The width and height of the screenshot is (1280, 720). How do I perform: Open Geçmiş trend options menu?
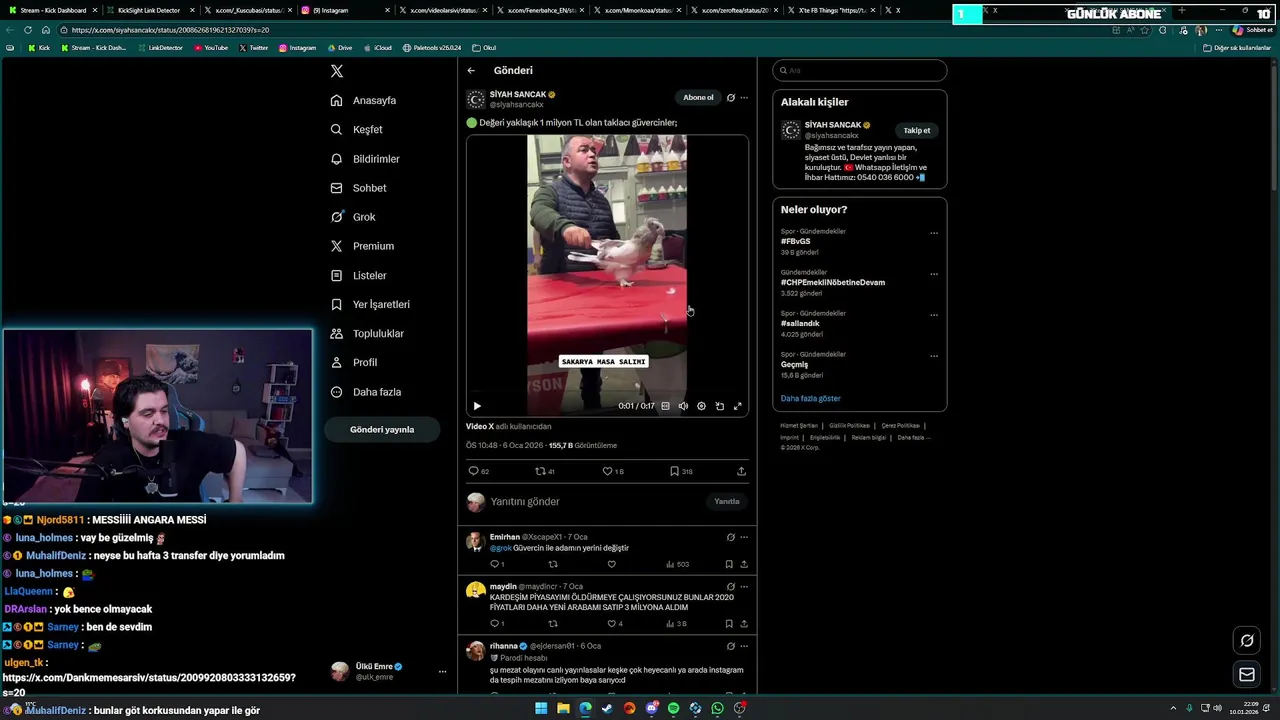(x=934, y=356)
